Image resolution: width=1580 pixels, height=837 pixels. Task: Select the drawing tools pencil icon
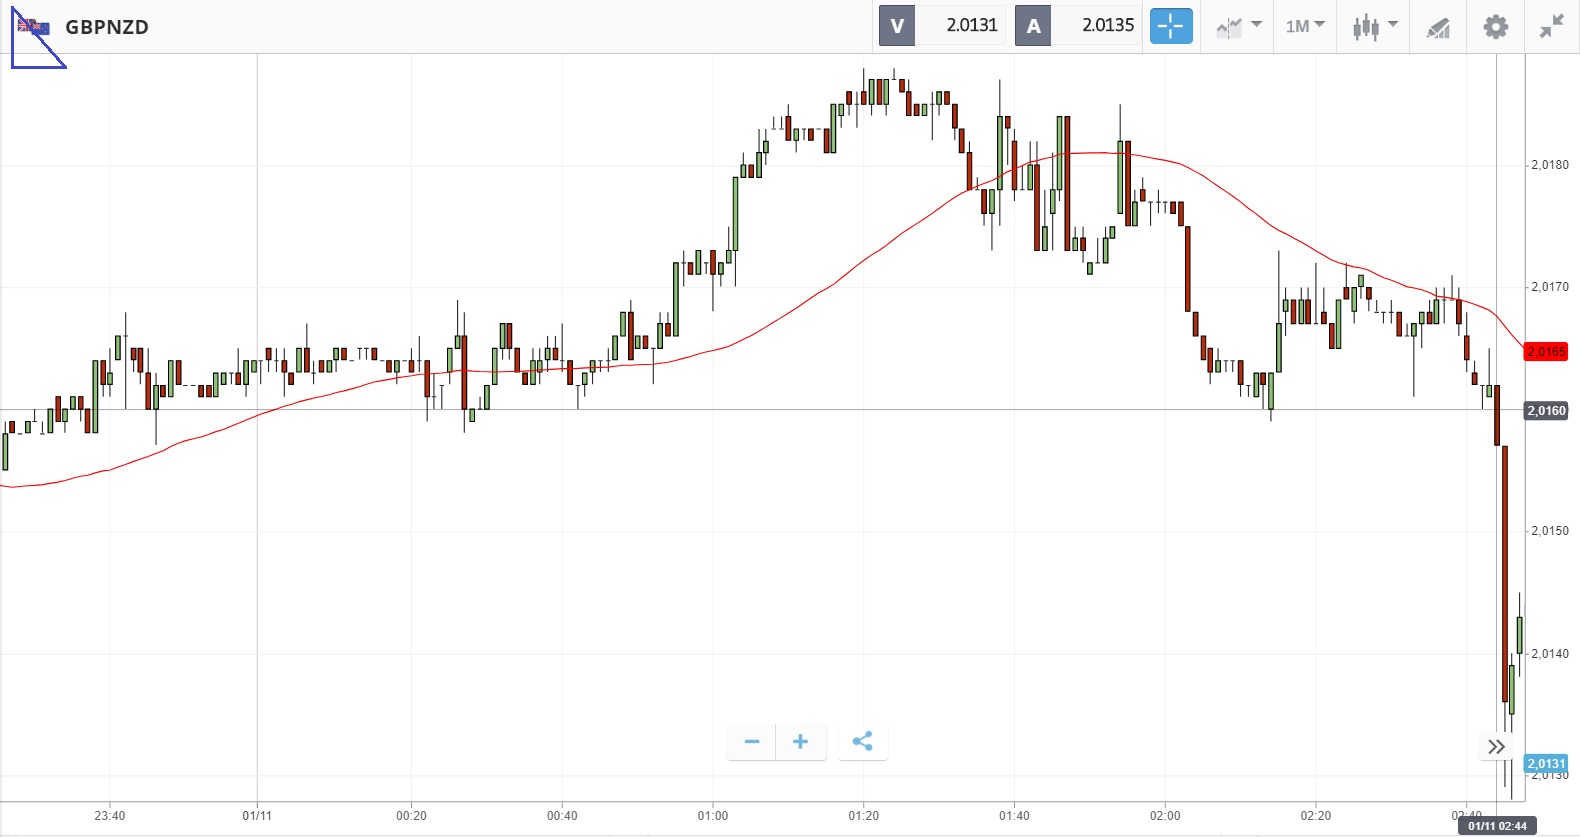[1438, 28]
